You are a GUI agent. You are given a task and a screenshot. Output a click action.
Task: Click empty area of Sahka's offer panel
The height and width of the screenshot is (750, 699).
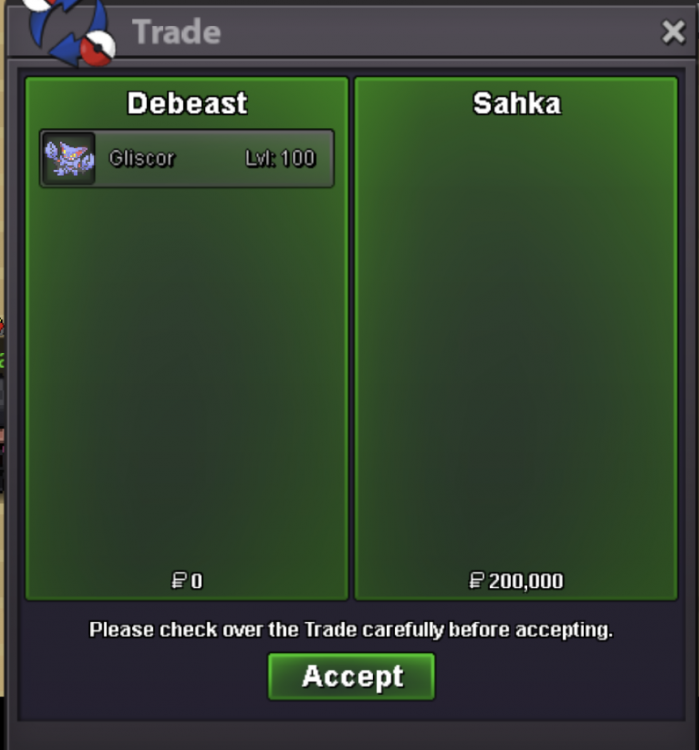(x=516, y=344)
